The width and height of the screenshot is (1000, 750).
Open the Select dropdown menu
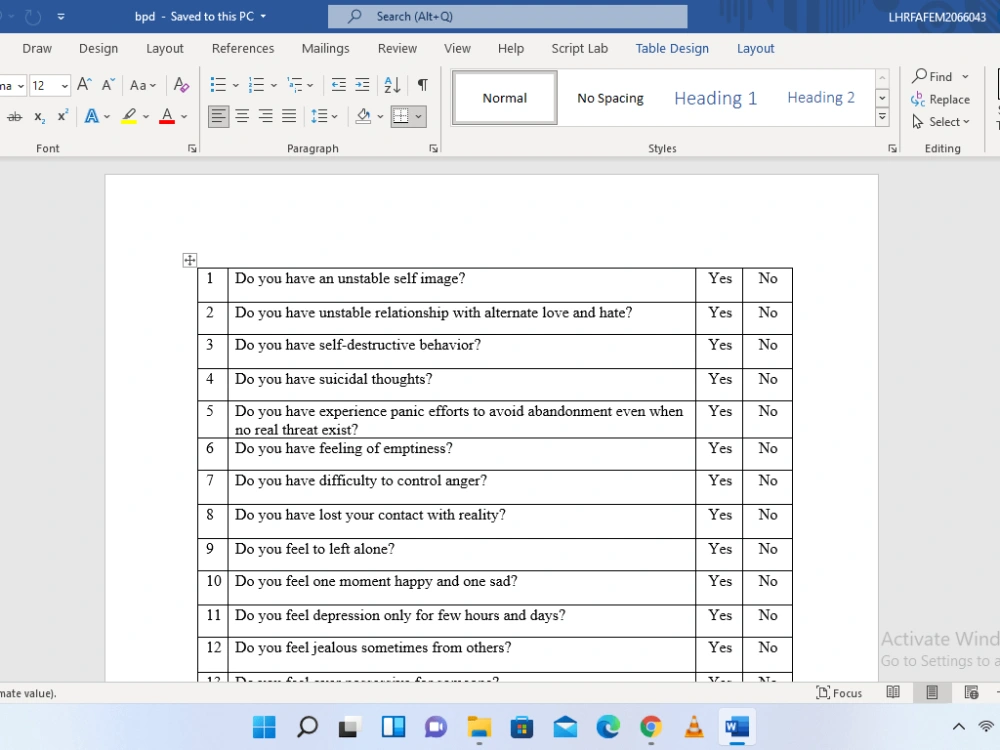pos(941,122)
